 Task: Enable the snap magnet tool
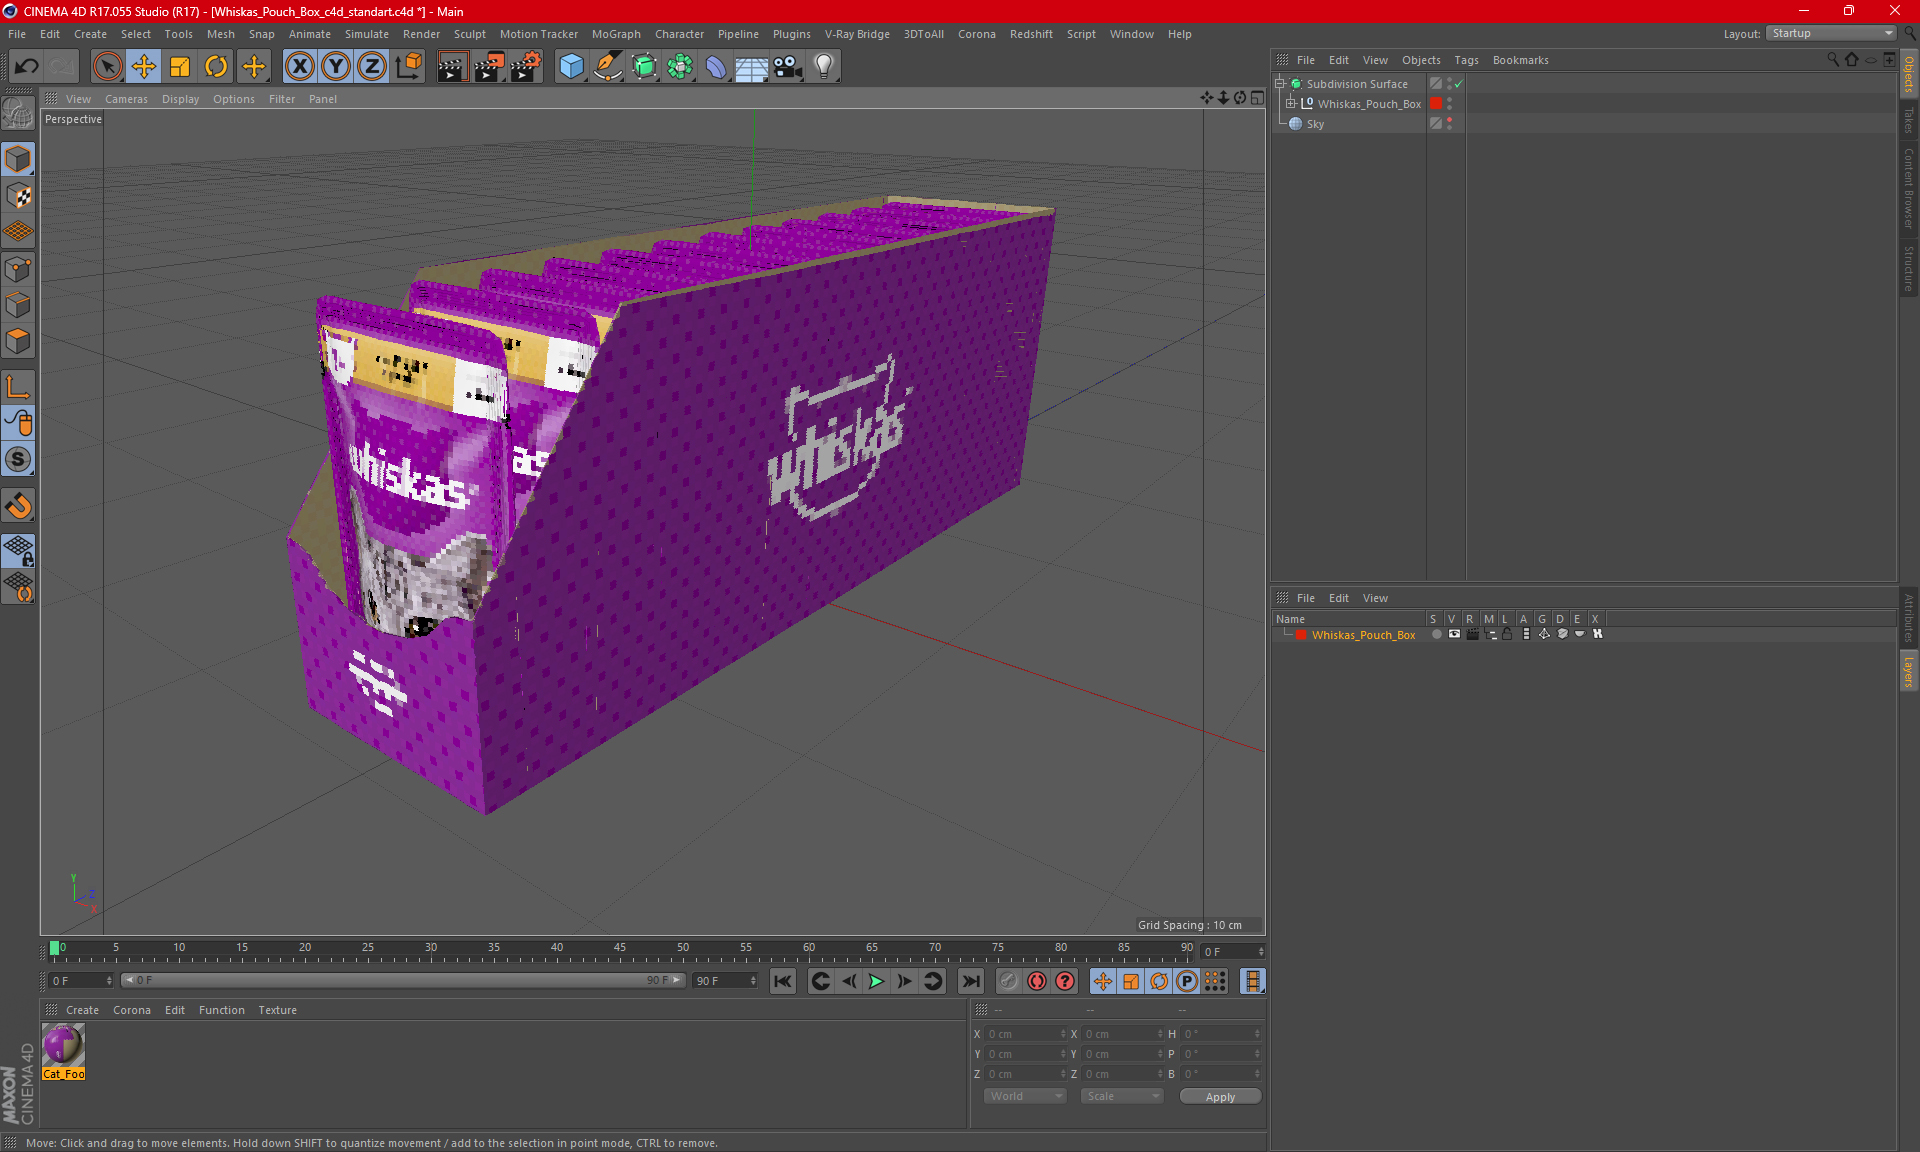pos(18,506)
